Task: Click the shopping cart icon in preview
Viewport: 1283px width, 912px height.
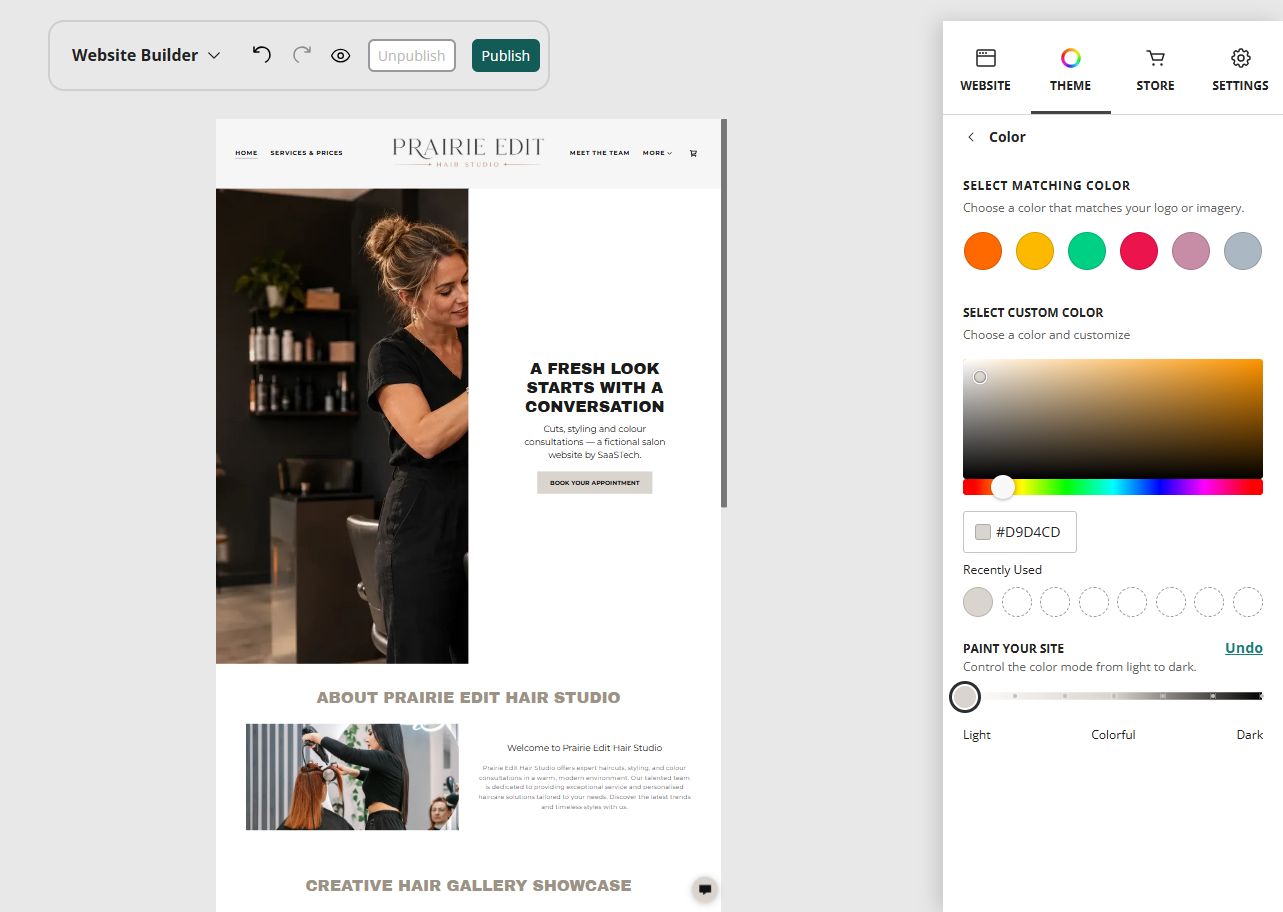Action: pos(693,153)
